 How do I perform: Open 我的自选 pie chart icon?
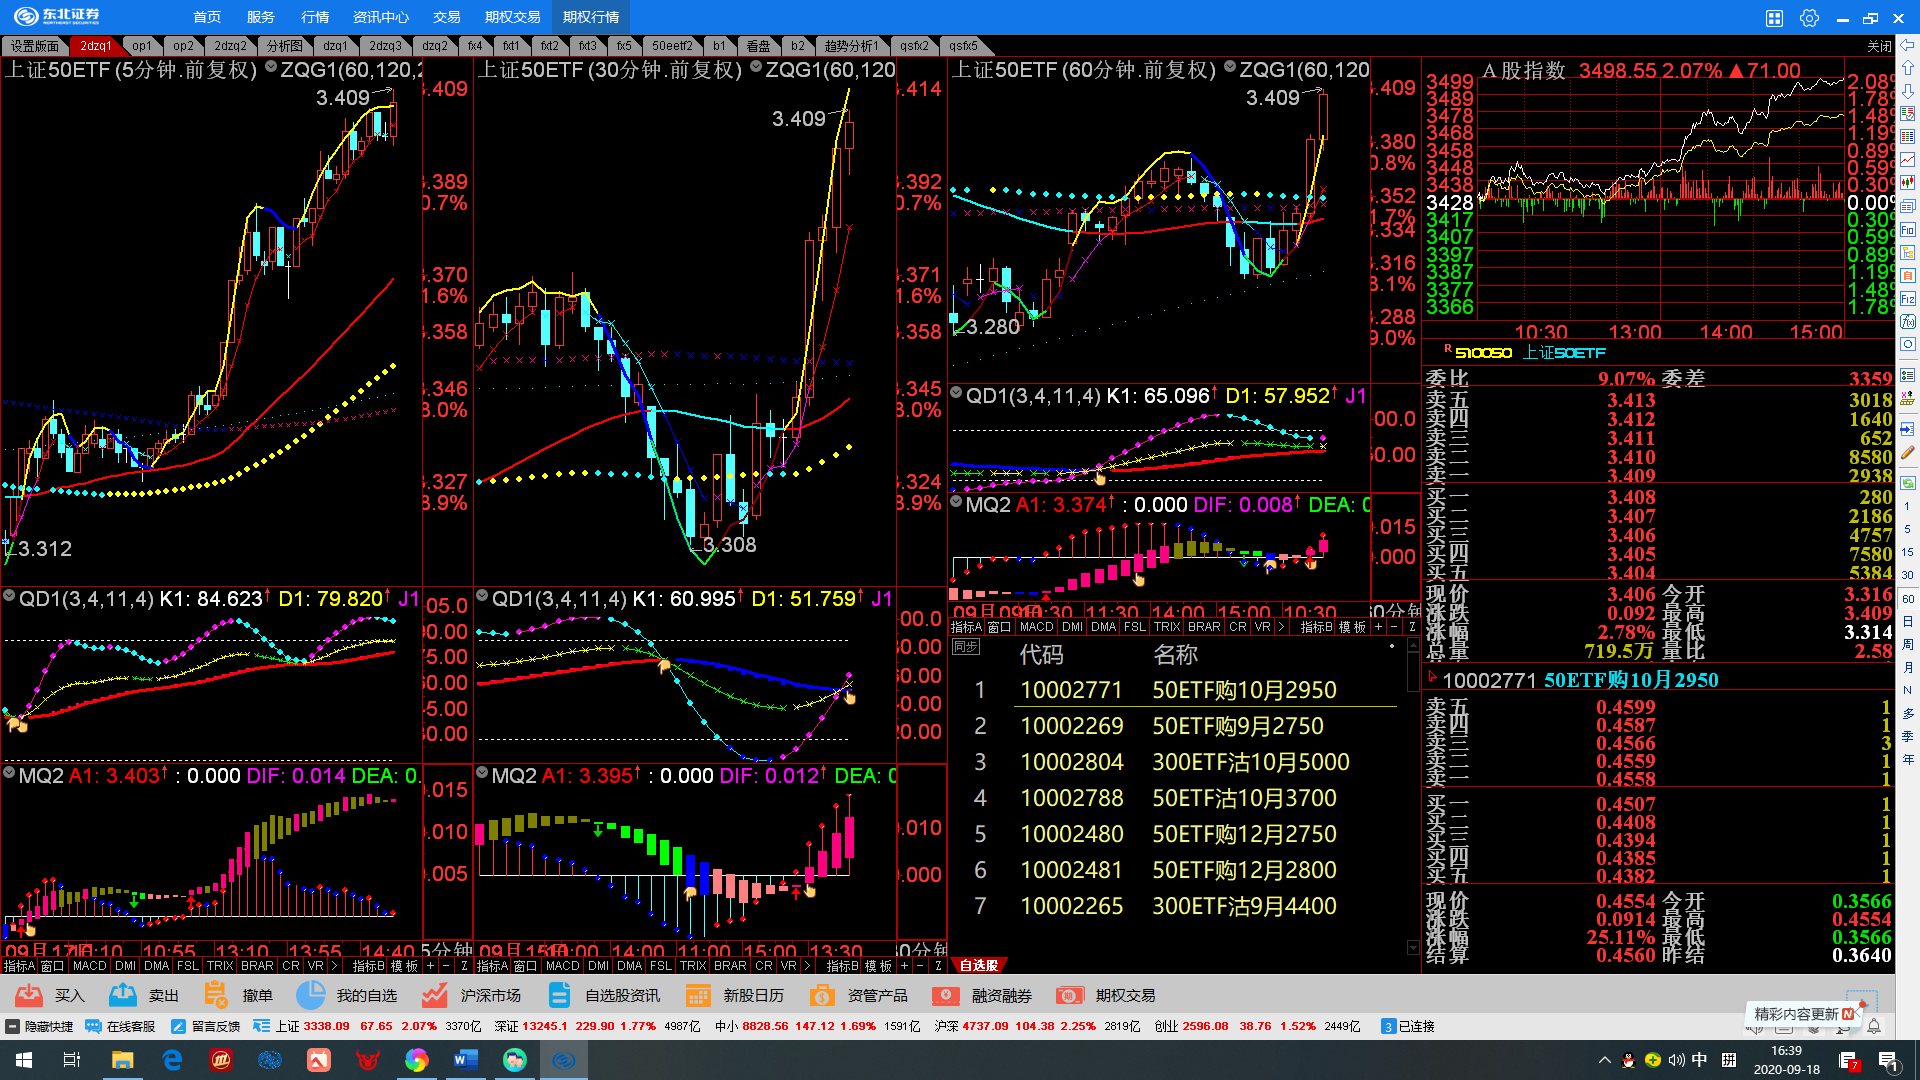(x=310, y=995)
